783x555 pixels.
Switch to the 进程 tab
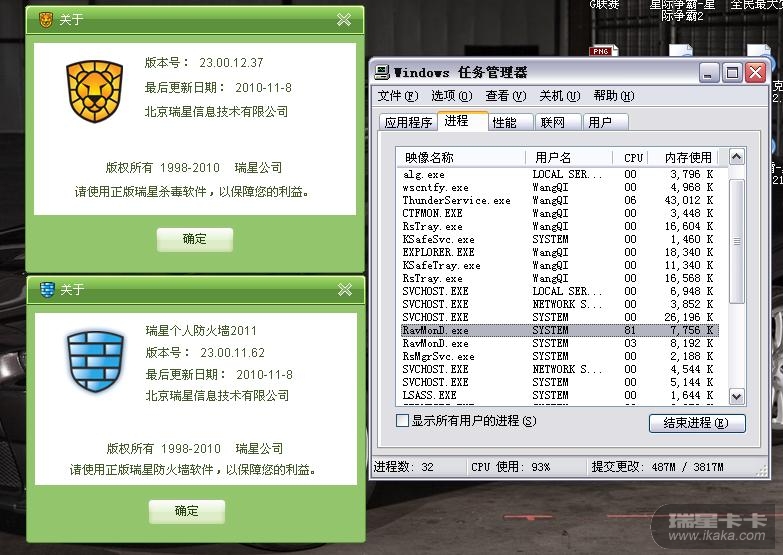click(x=462, y=121)
